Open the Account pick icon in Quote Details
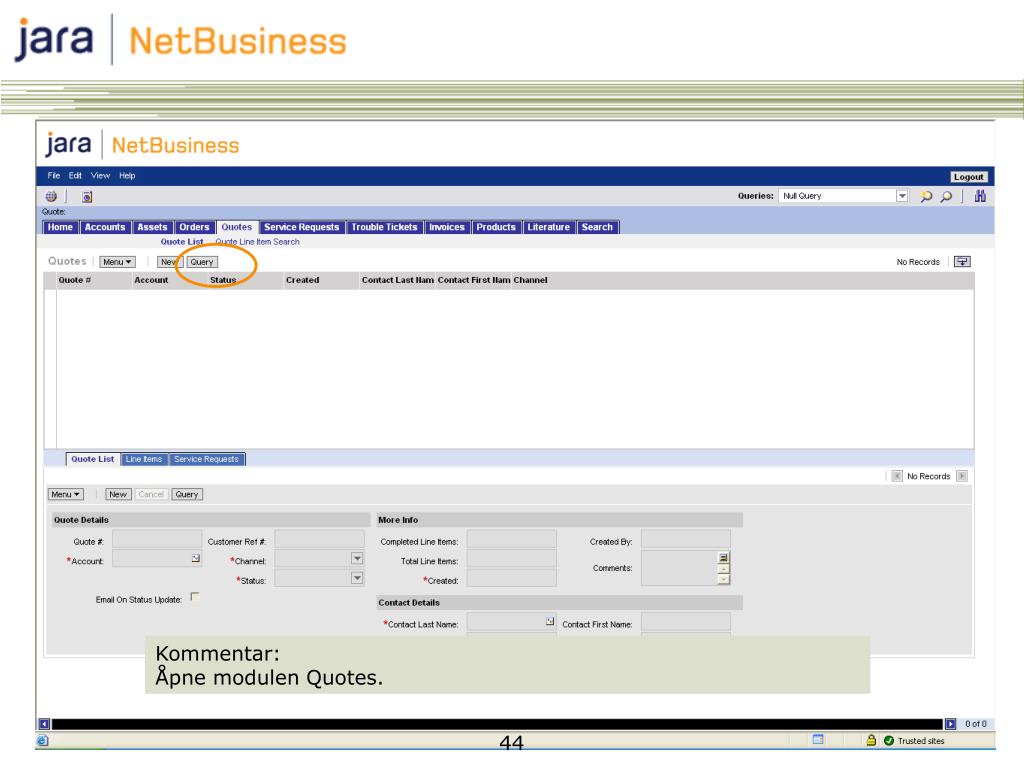 tap(195, 558)
